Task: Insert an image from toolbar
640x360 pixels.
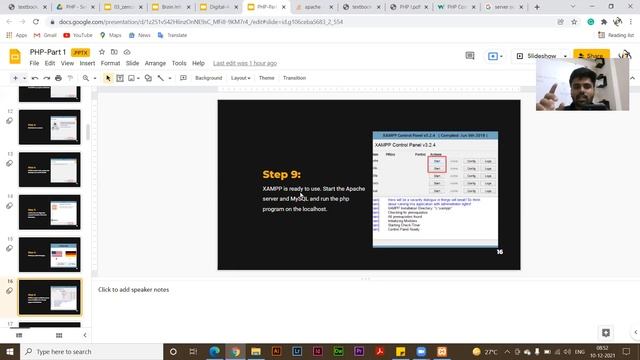Action: 131,78
